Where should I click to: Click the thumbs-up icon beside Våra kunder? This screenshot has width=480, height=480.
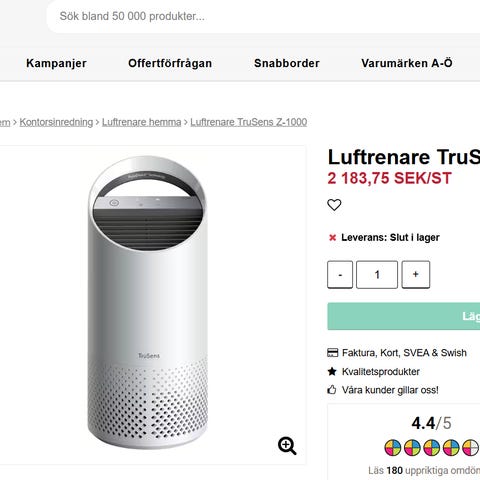click(332, 390)
